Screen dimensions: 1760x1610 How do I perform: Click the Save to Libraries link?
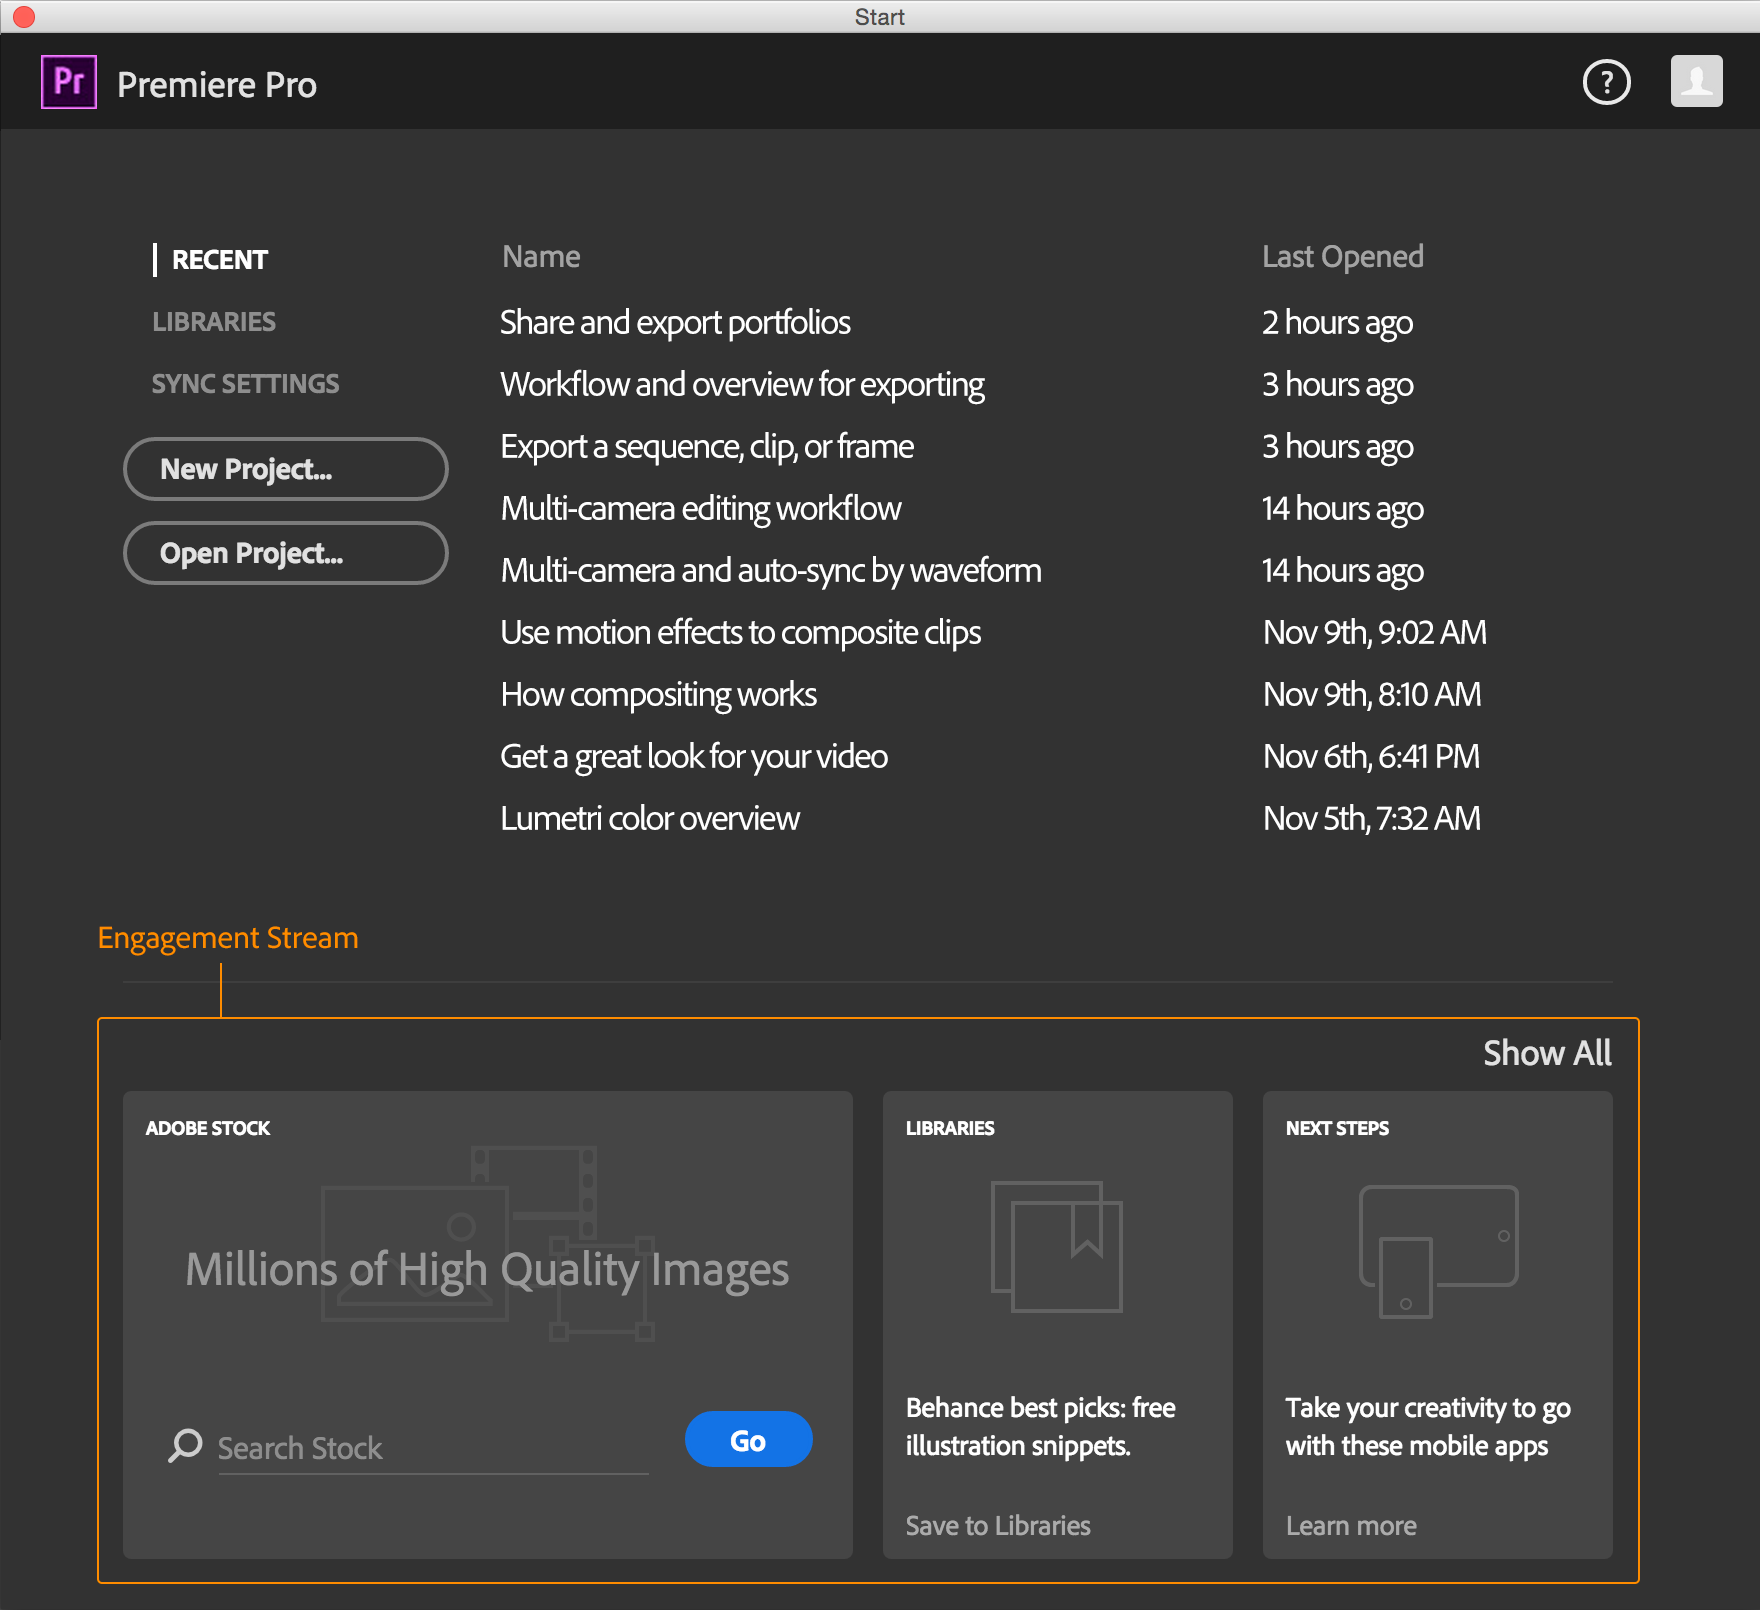(x=998, y=1525)
